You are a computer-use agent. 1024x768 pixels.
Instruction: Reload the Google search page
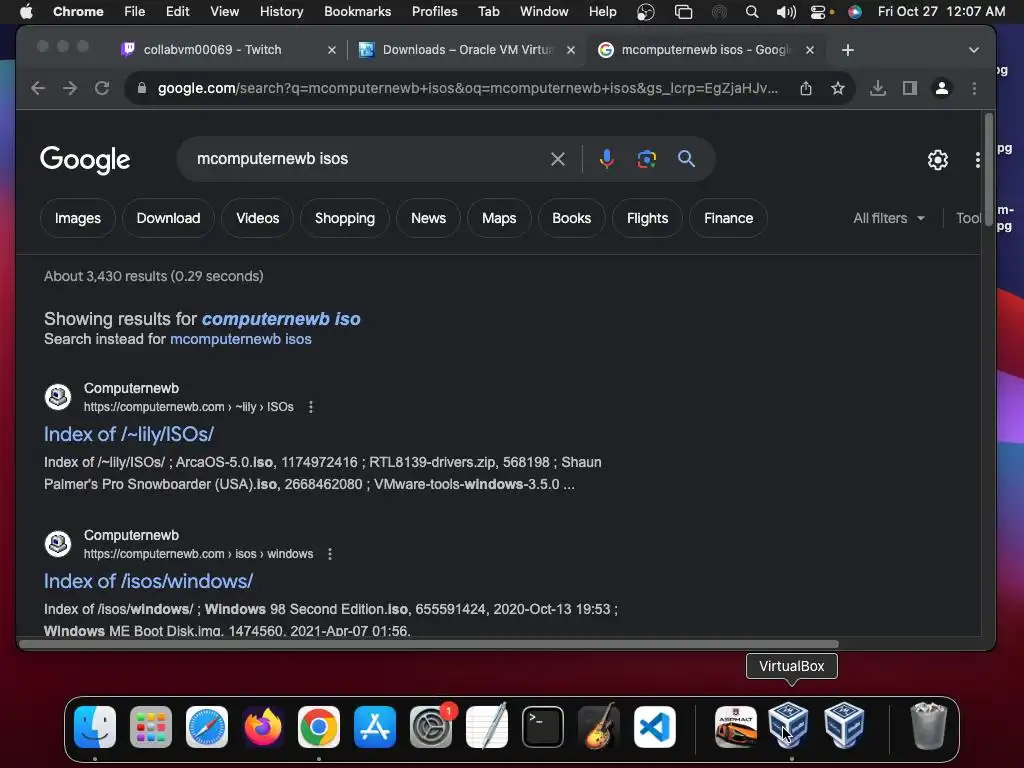click(x=102, y=88)
